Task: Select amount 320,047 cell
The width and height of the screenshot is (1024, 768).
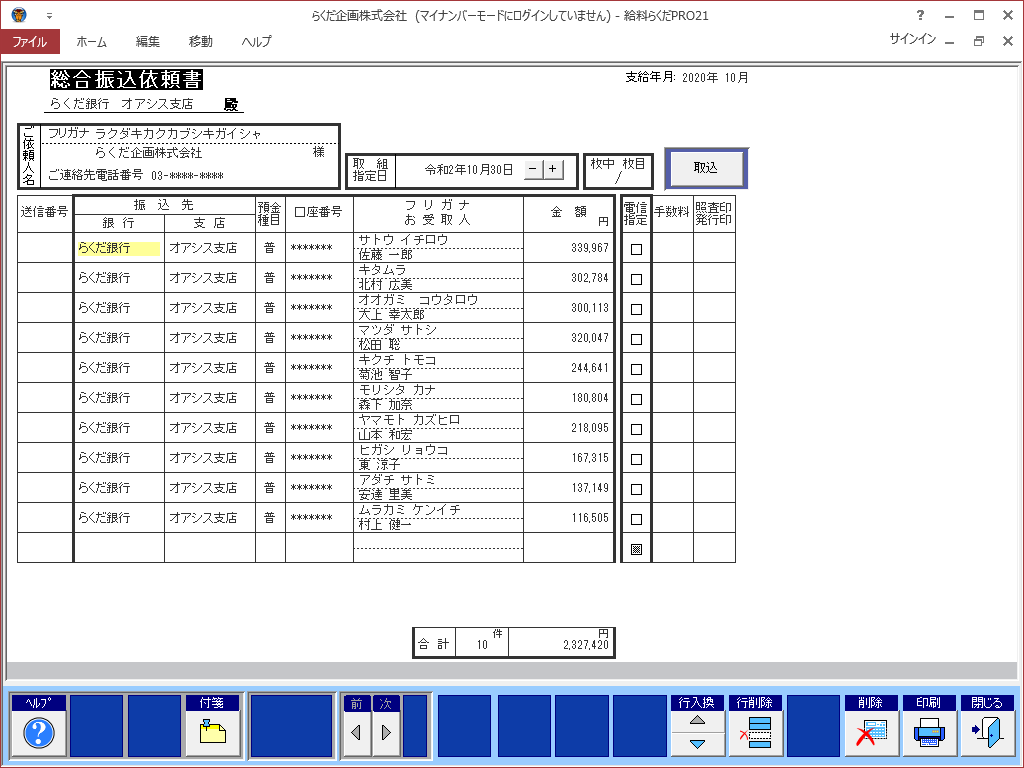Action: [568, 338]
